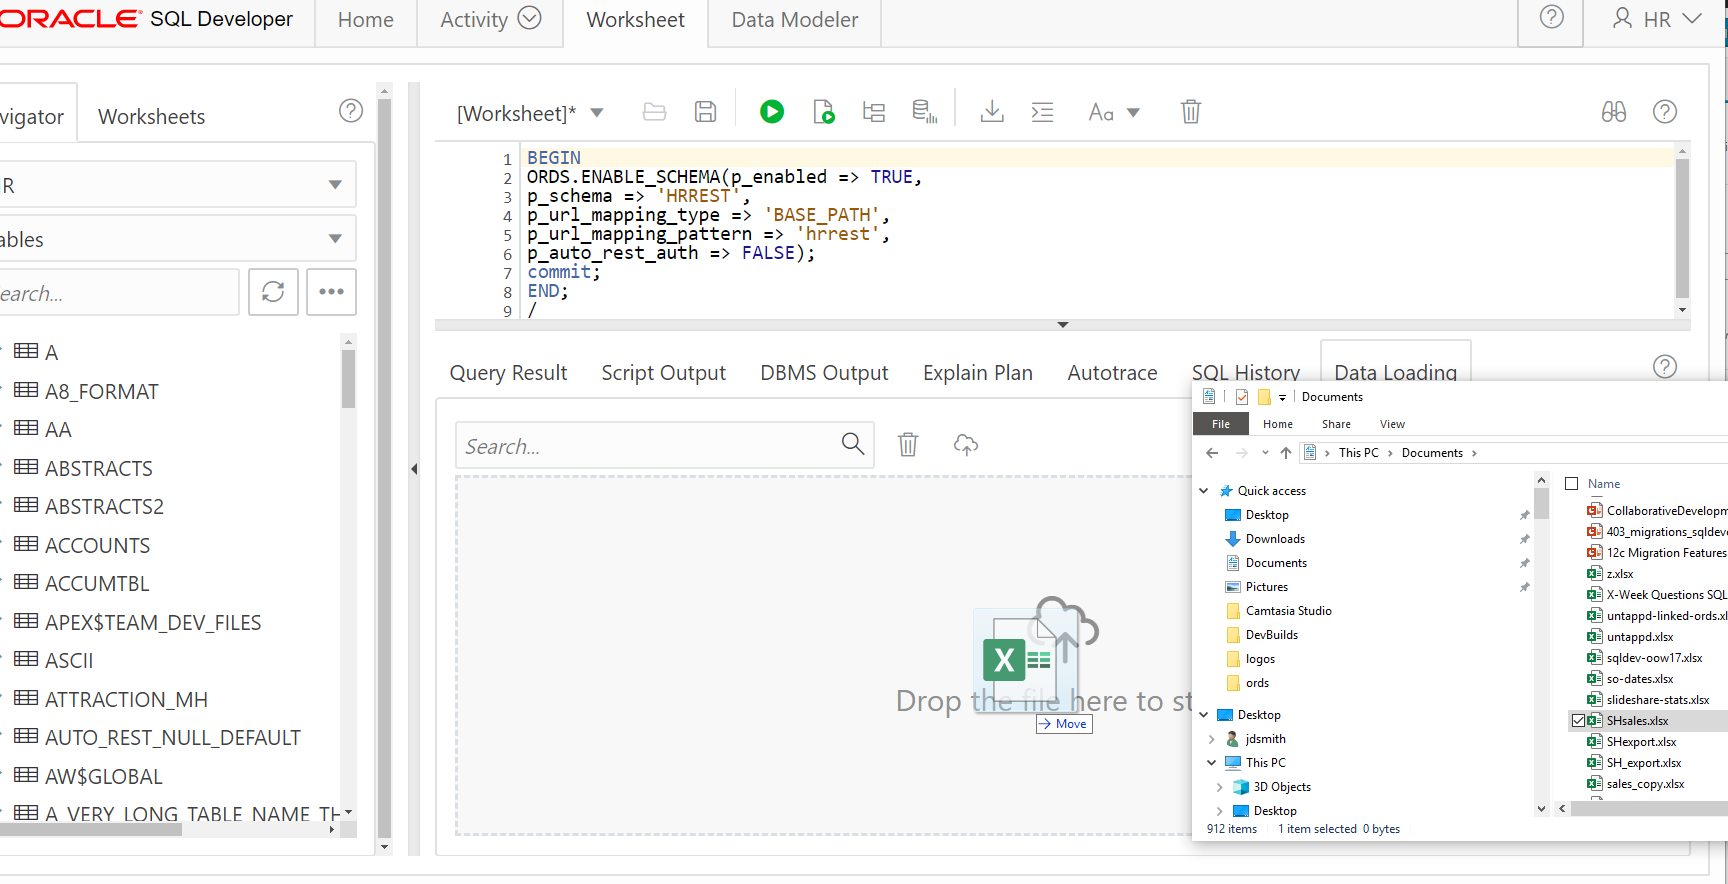The width and height of the screenshot is (1728, 884).
Task: Click the Explain Plan toolbar icon
Action: click(874, 112)
